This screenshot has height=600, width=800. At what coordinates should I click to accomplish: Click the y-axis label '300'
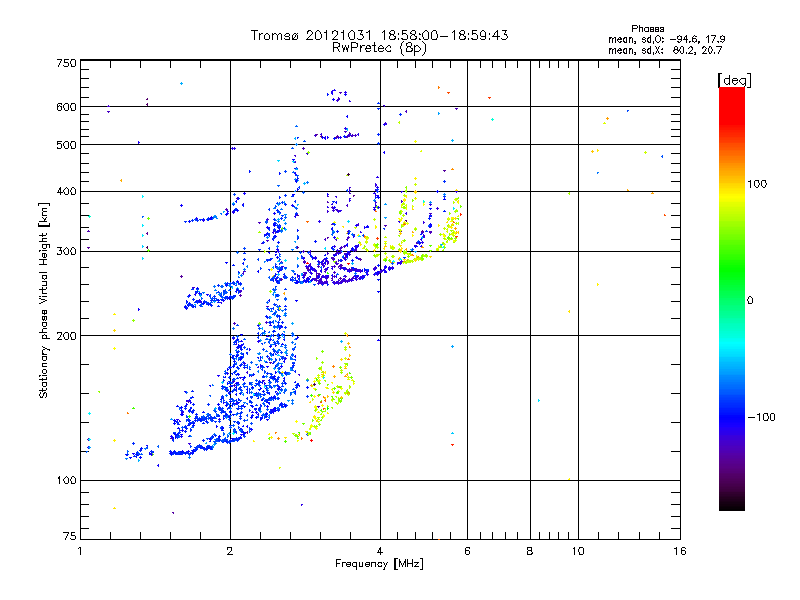66,252
